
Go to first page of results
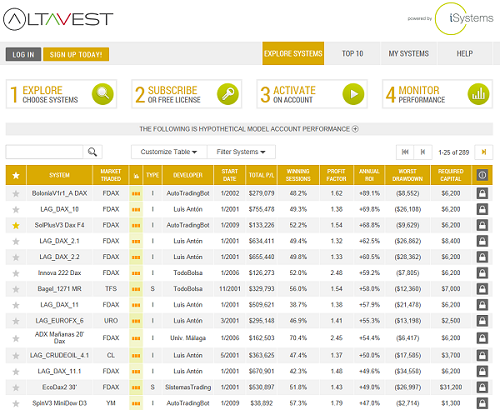click(x=405, y=152)
